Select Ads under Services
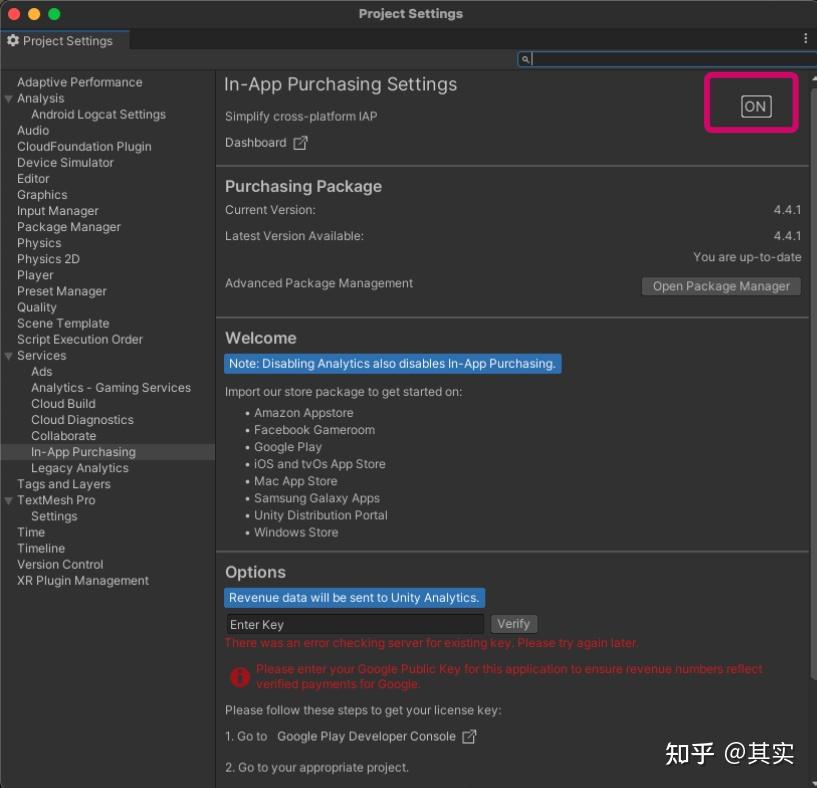The height and width of the screenshot is (788, 817). pos(41,371)
